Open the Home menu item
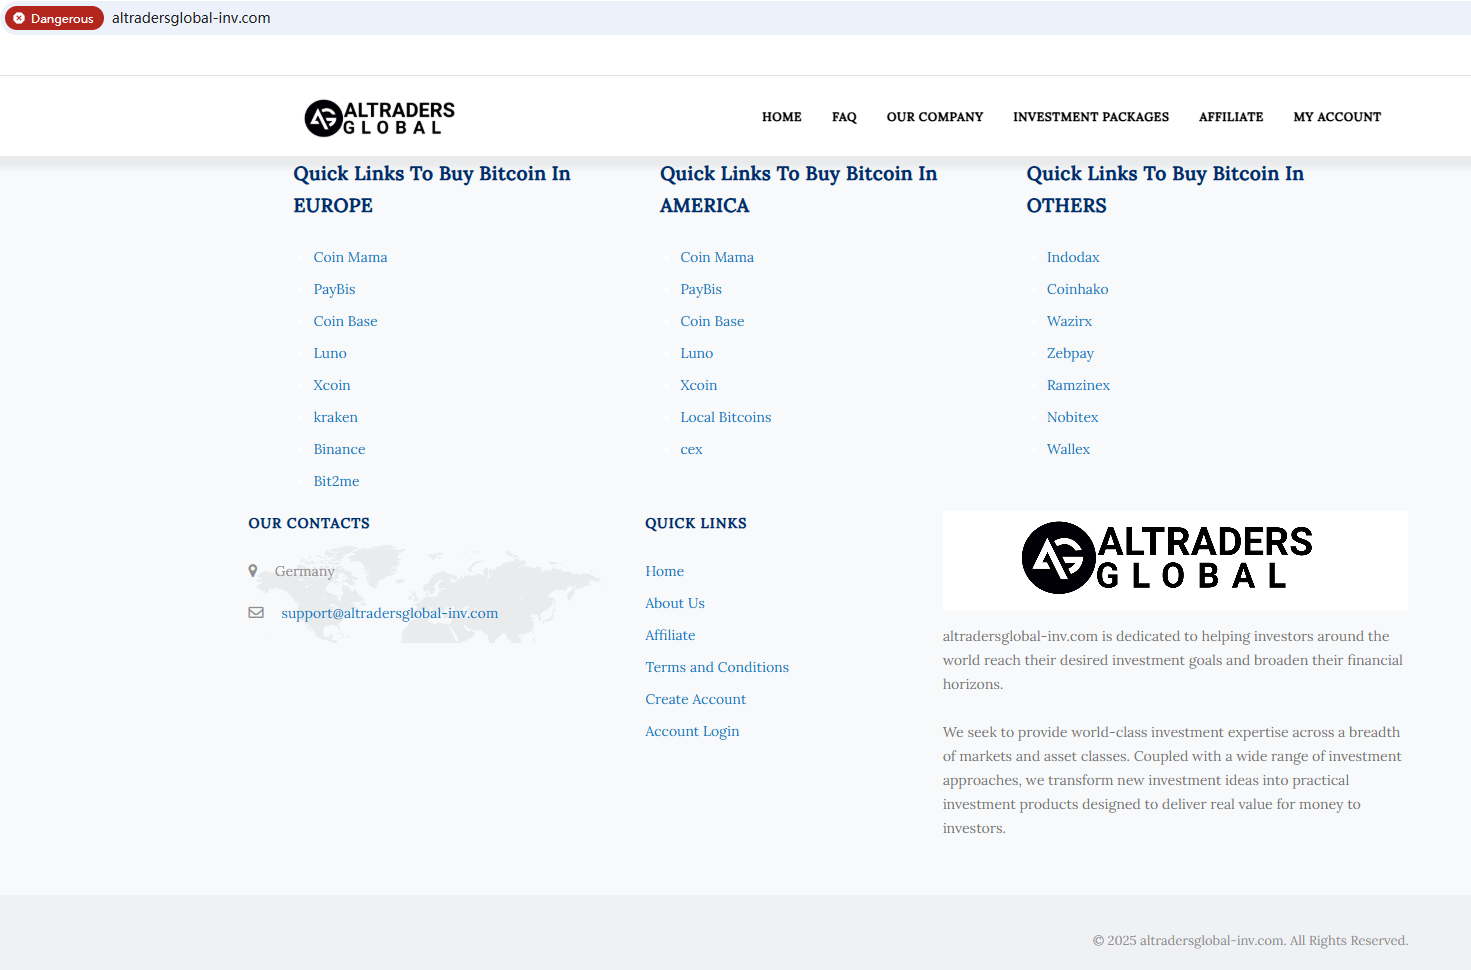 click(782, 117)
